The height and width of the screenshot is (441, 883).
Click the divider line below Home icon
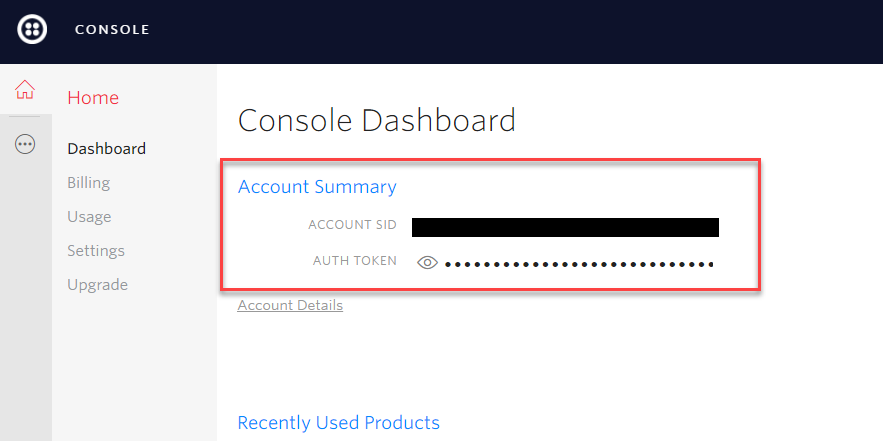click(x=25, y=117)
